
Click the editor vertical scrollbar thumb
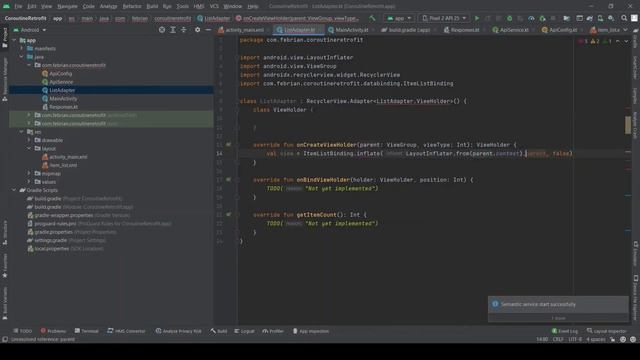[628, 125]
